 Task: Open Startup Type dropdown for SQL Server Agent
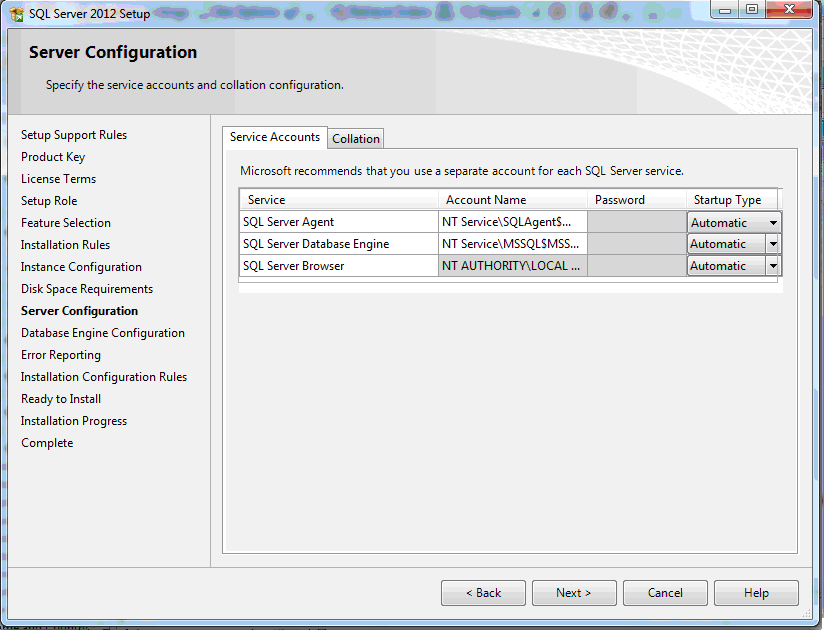[x=773, y=223]
